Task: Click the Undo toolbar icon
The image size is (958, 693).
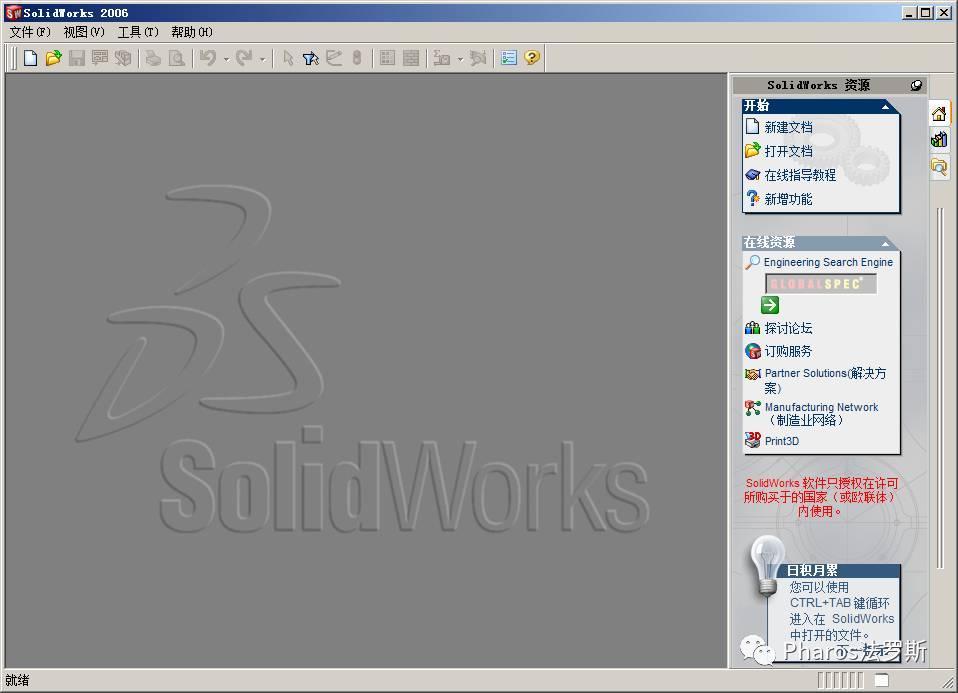Action: (208, 58)
